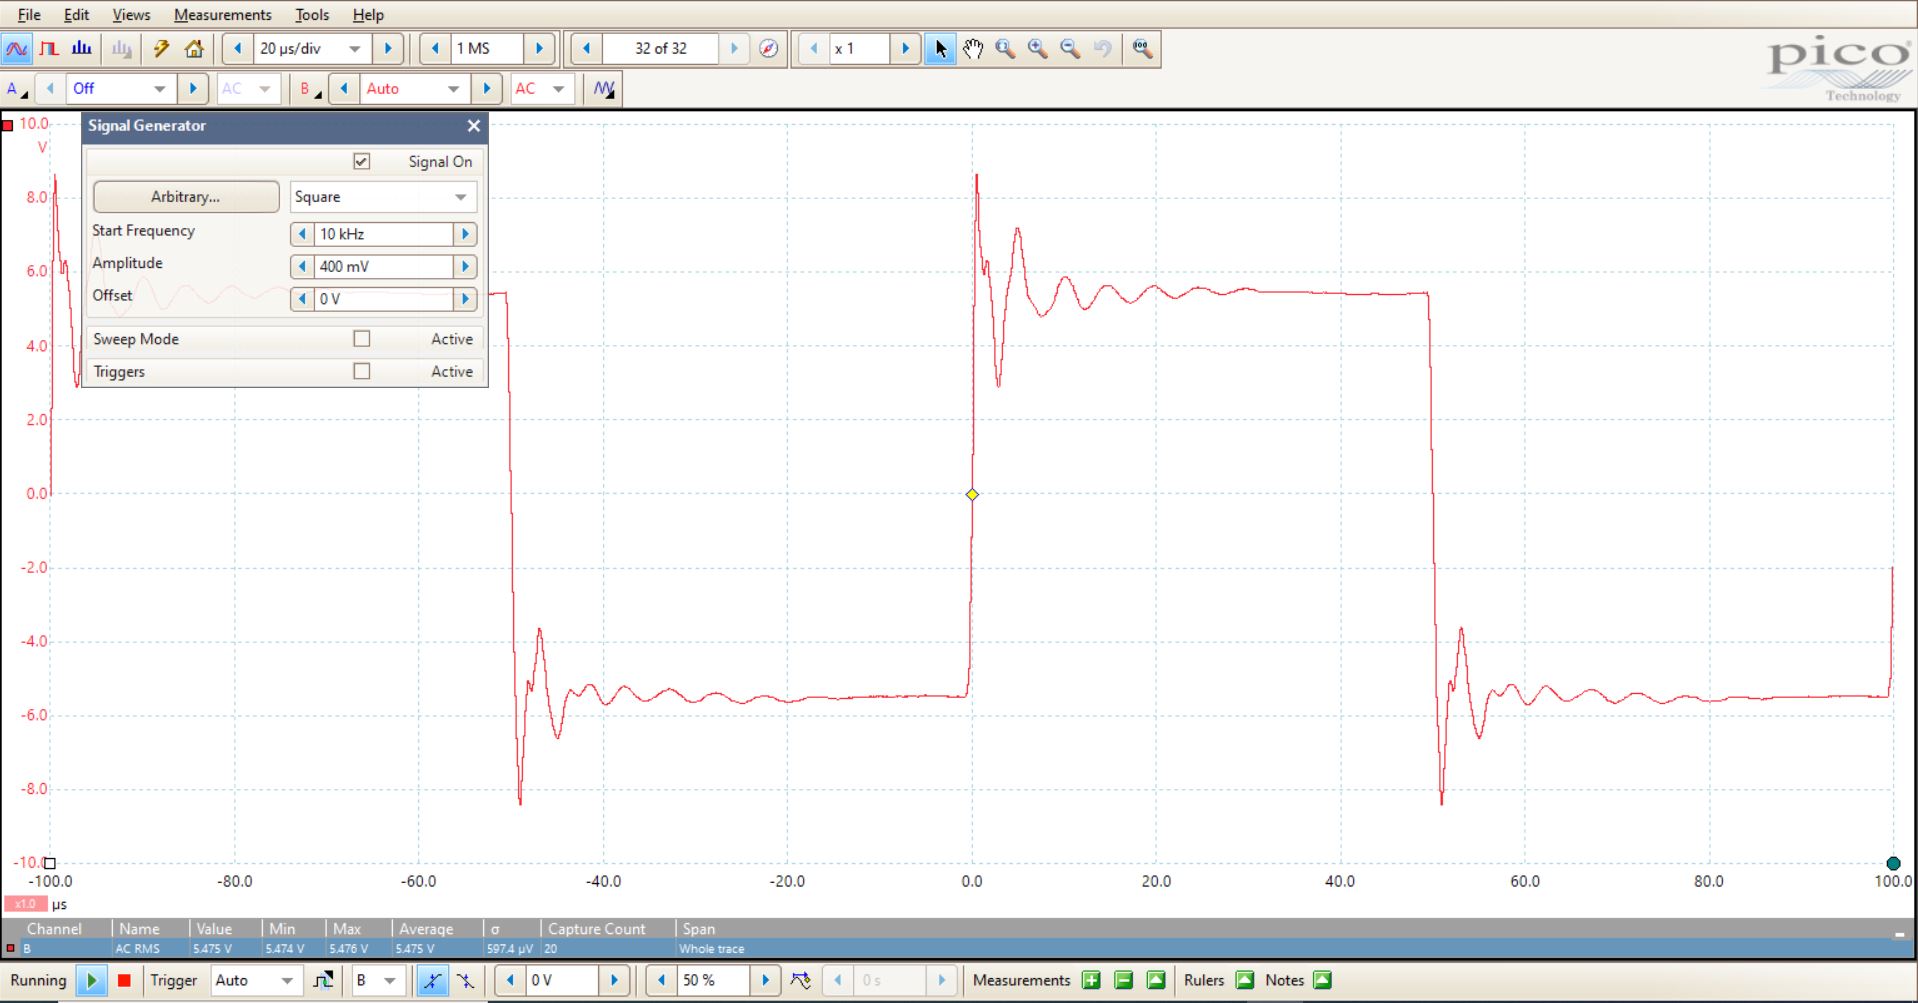1918x1003 pixels.
Task: Stop capture with red square button
Action: pyautogui.click(x=124, y=980)
